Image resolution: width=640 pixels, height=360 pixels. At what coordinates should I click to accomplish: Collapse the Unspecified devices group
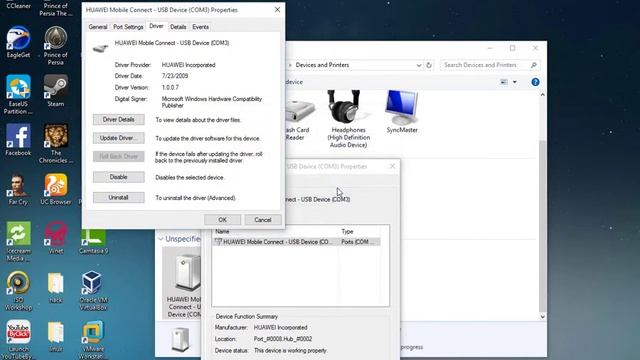[x=161, y=239]
